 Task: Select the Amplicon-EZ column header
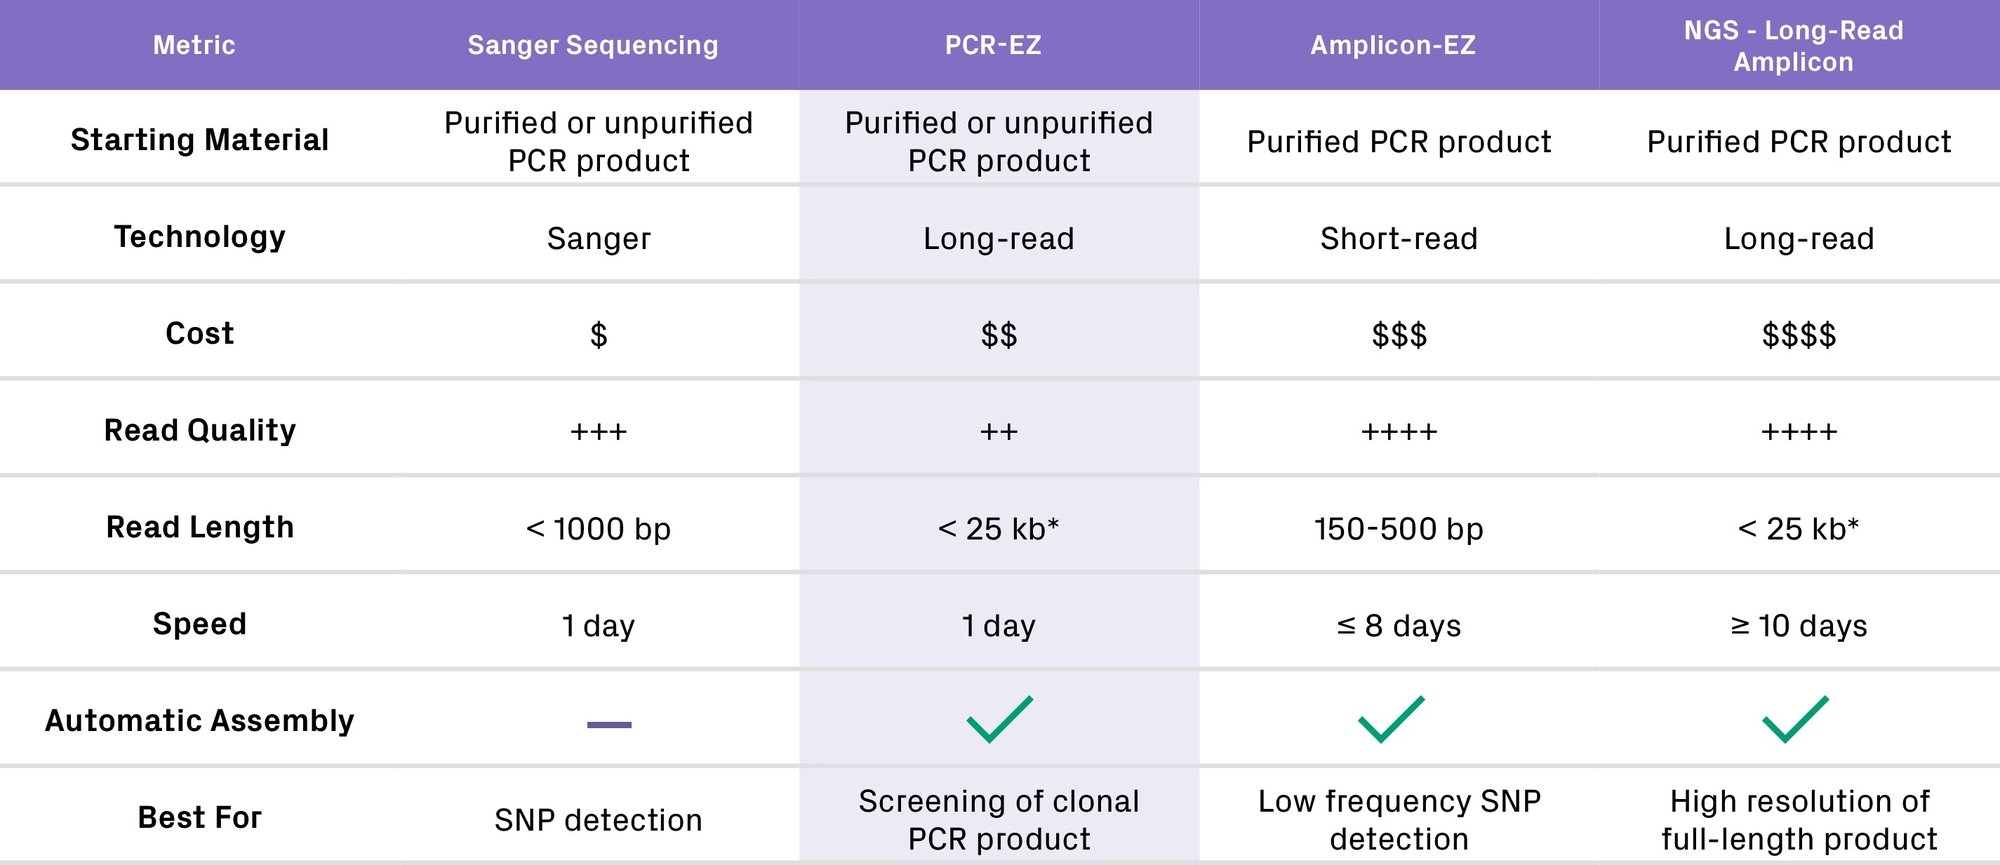(1393, 45)
